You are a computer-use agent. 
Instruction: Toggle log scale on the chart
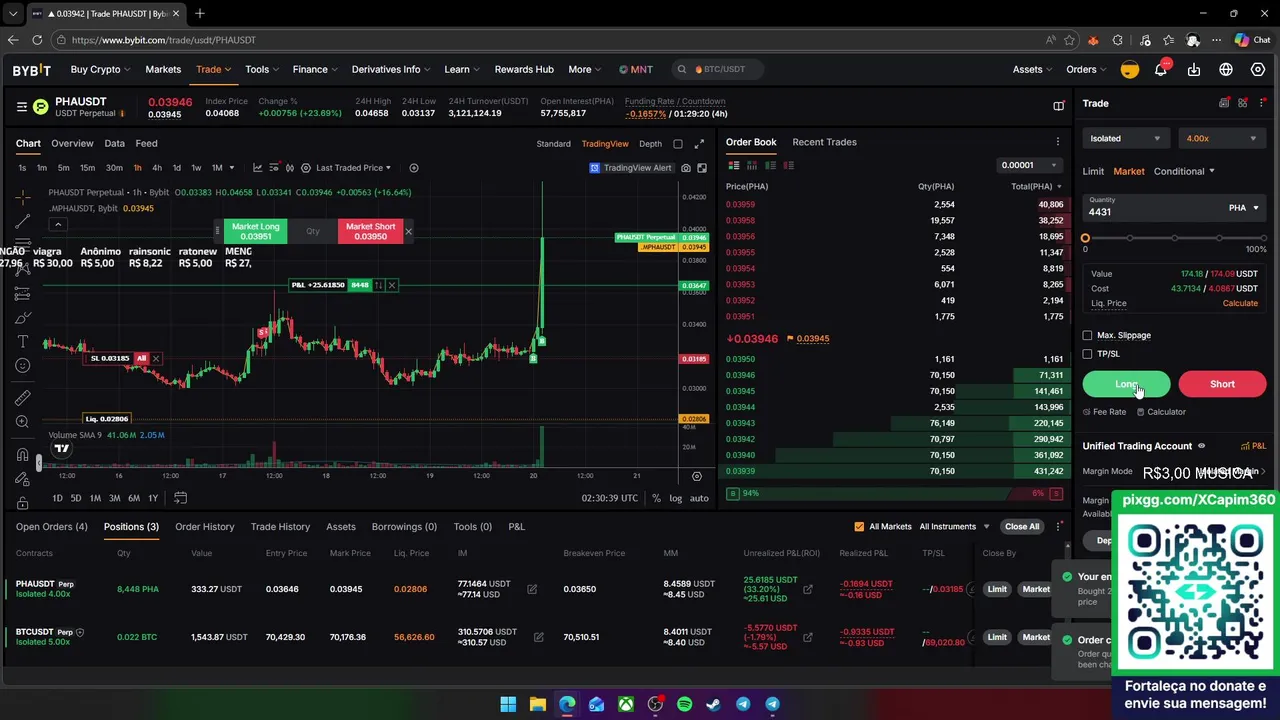click(x=676, y=498)
